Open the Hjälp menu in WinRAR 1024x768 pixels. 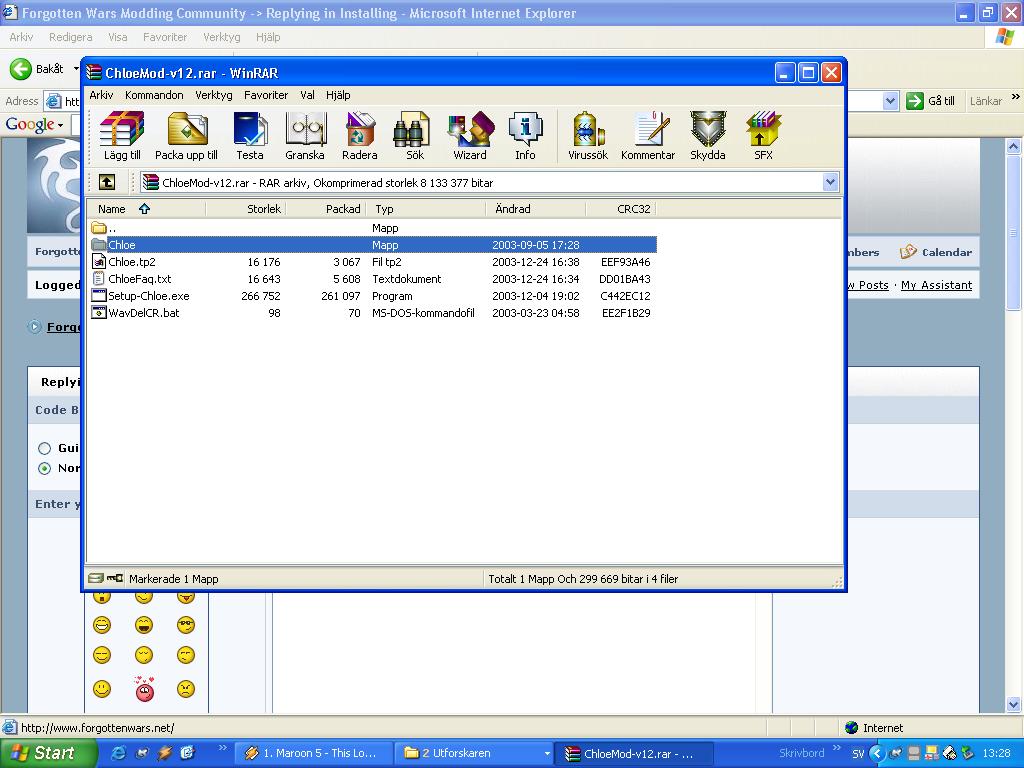[x=338, y=95]
